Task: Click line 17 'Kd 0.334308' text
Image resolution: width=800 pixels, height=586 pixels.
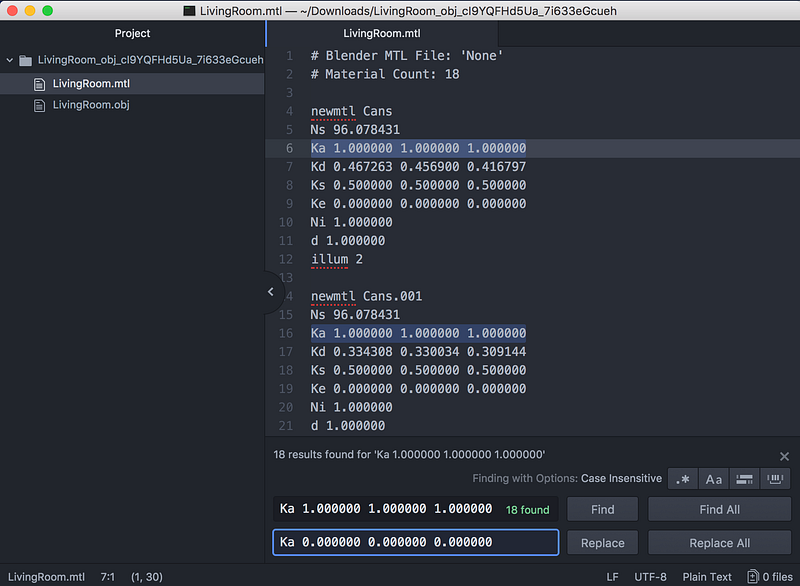Action: click(418, 352)
